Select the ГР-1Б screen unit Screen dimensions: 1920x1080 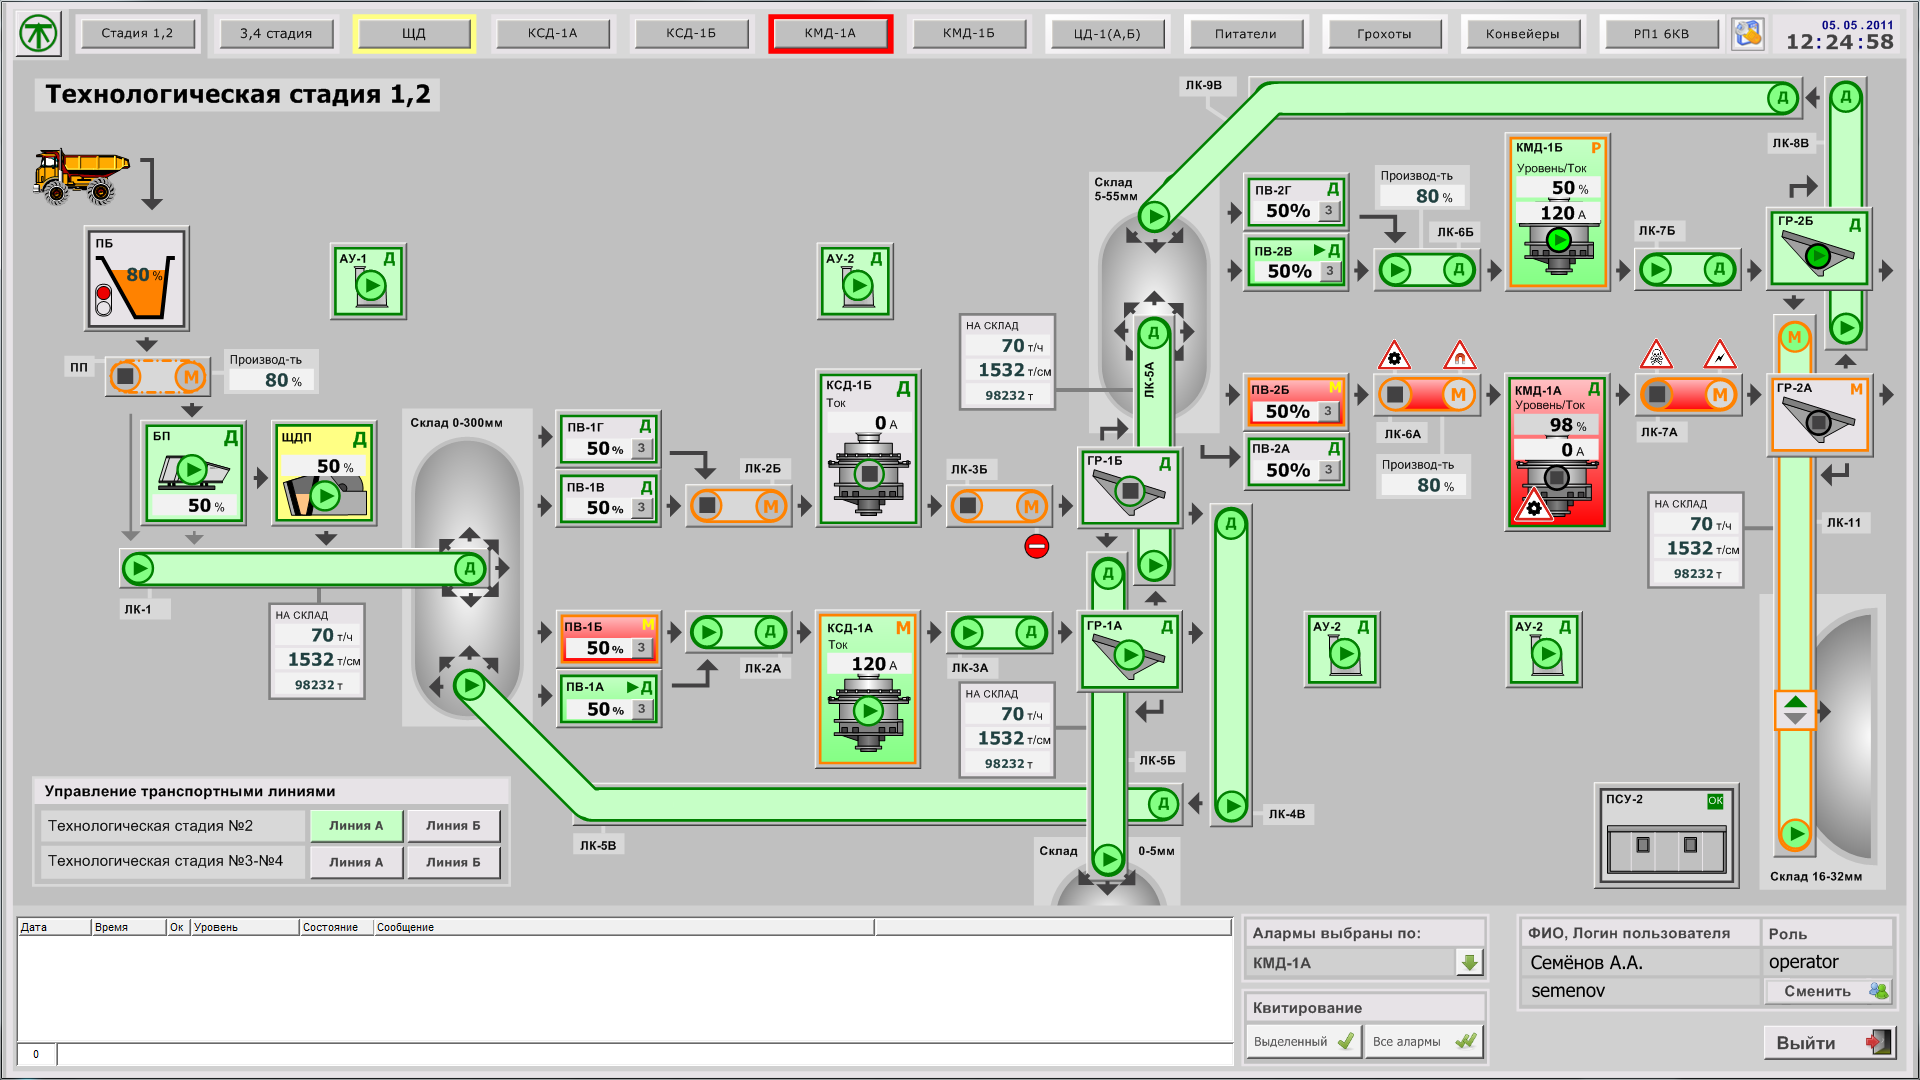point(1130,487)
